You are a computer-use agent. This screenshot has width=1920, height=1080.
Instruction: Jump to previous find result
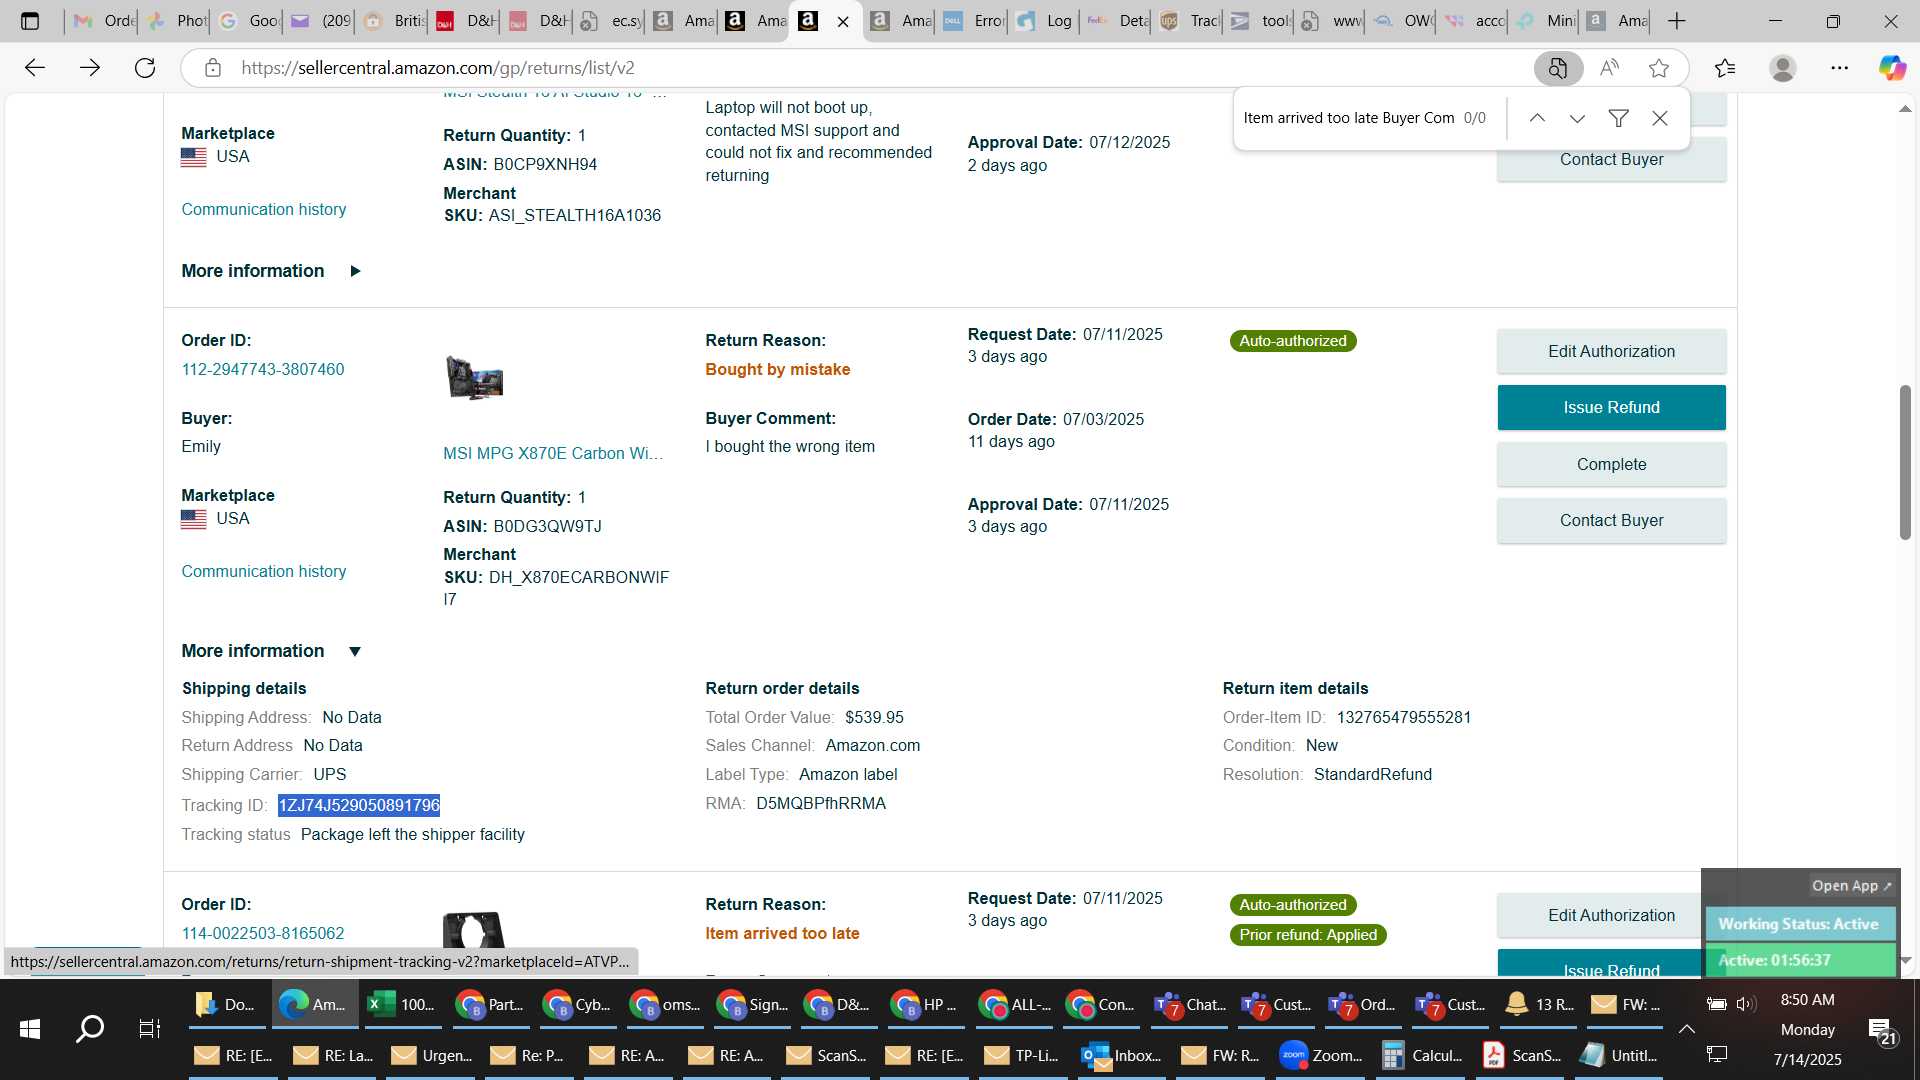[1537, 118]
